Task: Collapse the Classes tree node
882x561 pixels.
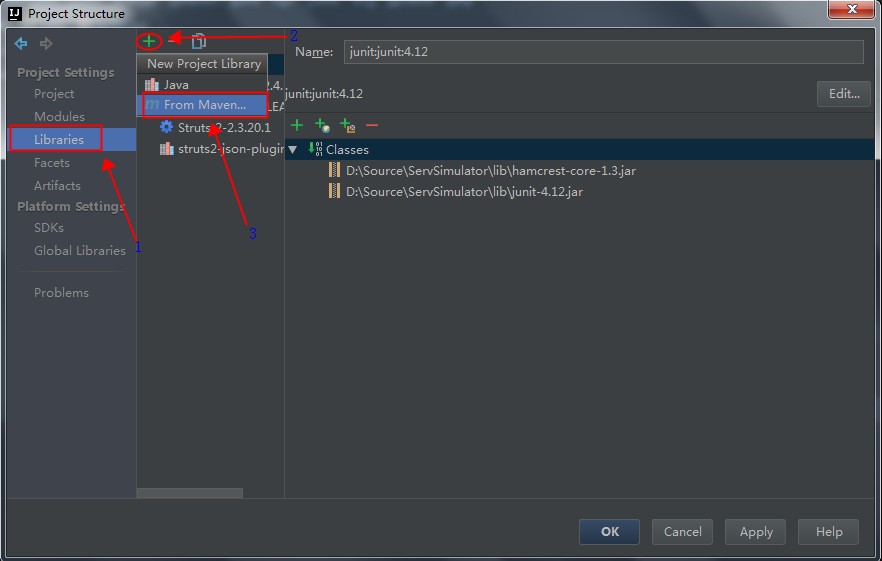Action: 292,150
